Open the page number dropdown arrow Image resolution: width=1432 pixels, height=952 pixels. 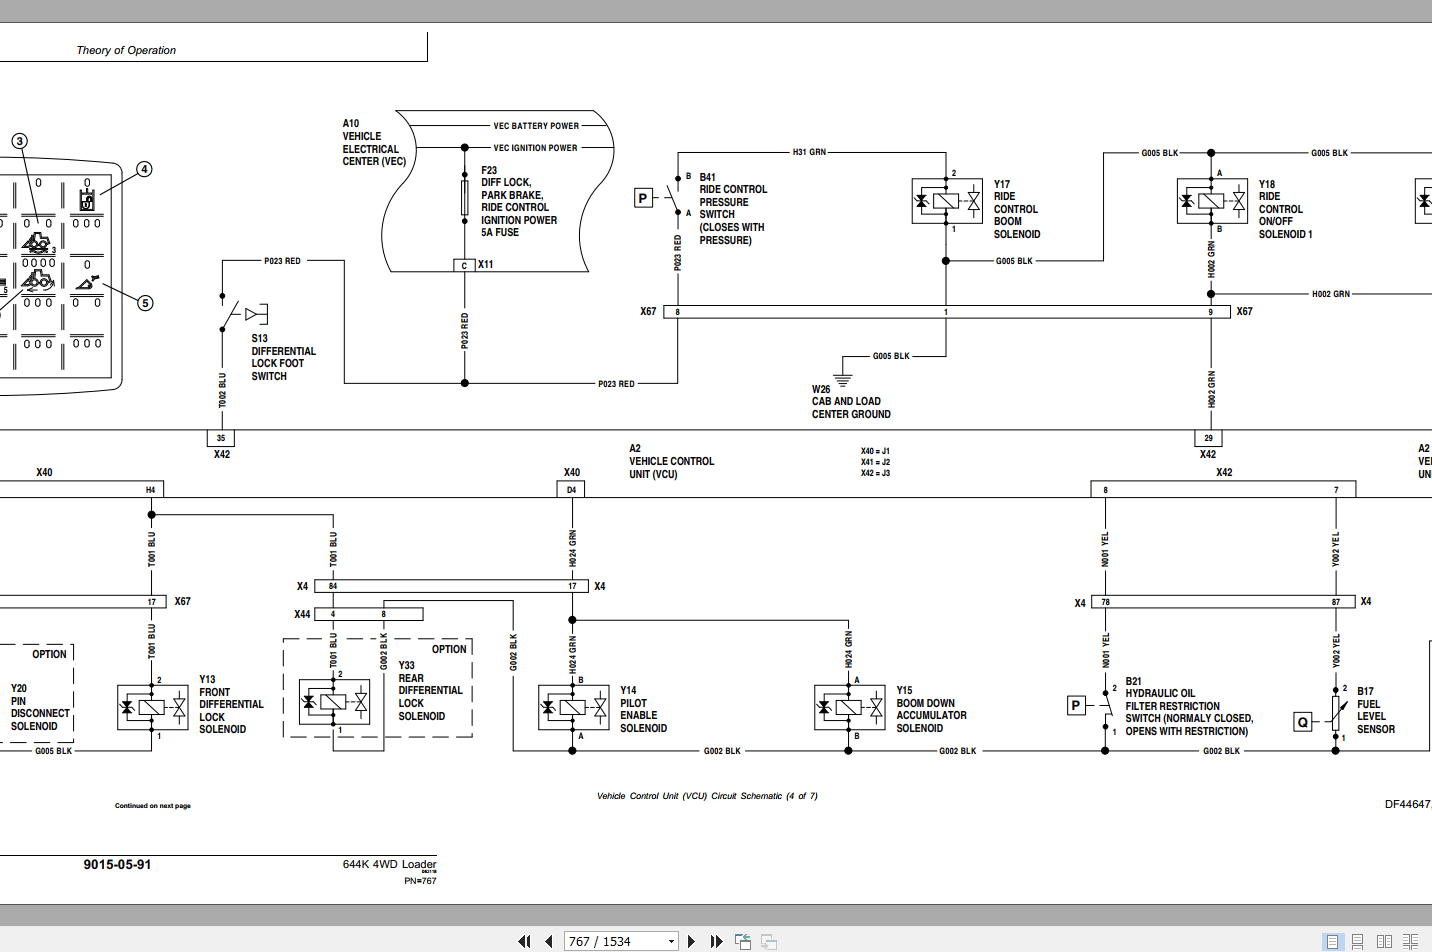671,941
